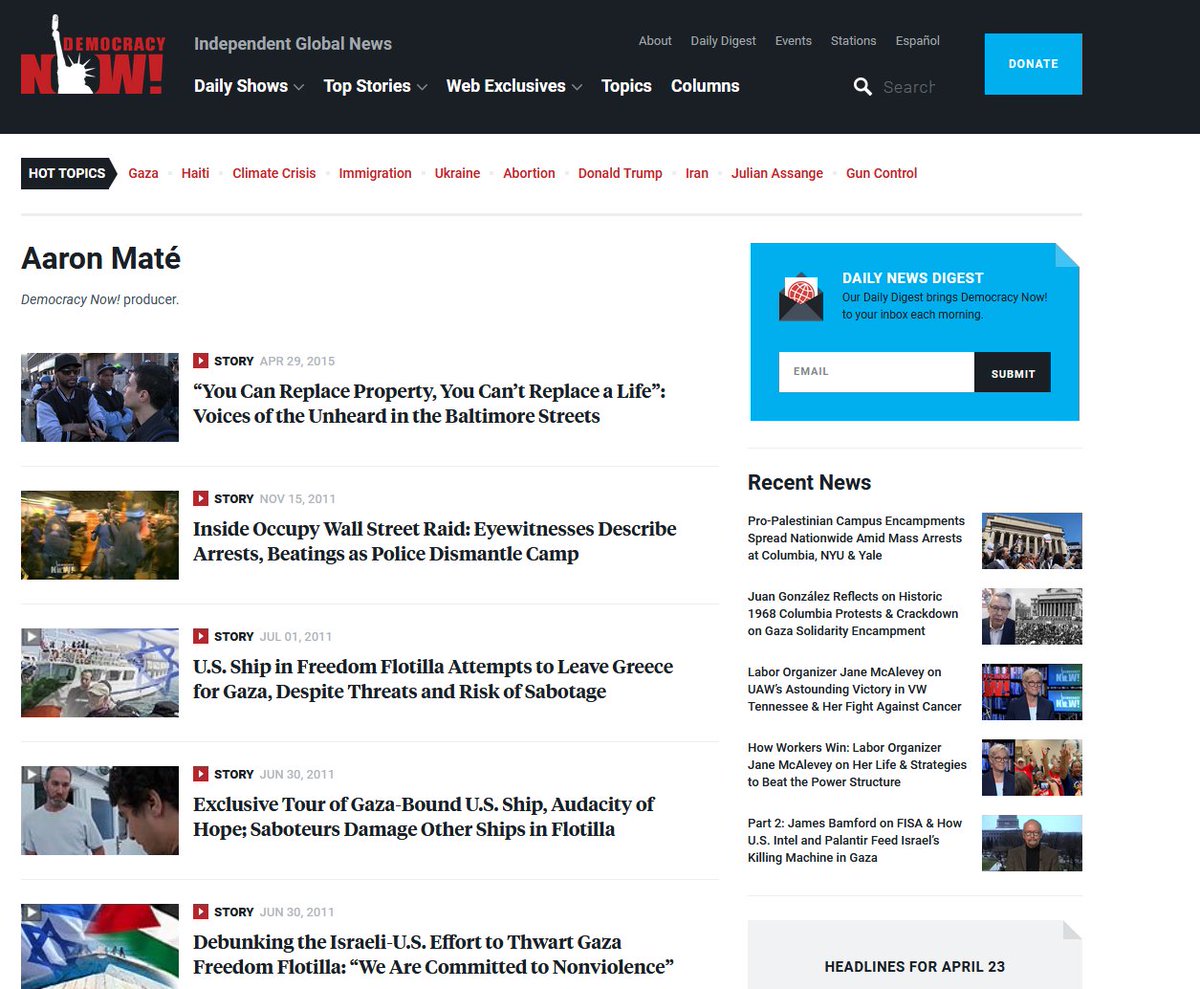Select the Abortion hot topic

529,173
